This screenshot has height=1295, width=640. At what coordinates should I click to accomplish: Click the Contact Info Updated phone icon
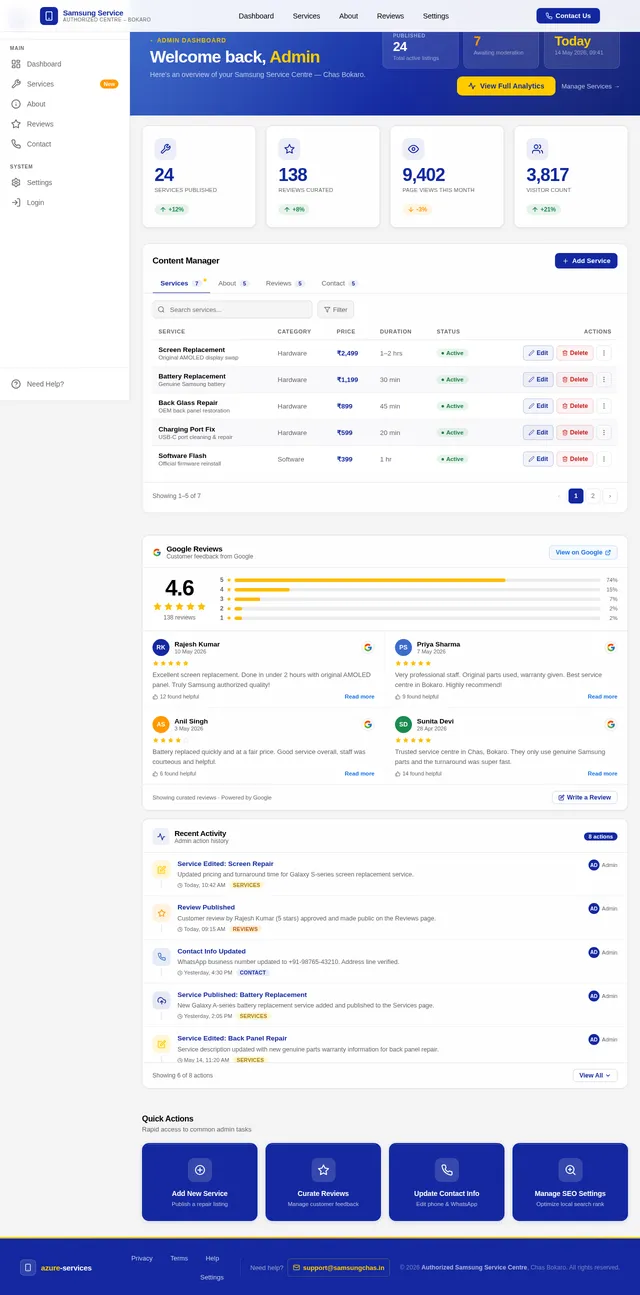161,957
